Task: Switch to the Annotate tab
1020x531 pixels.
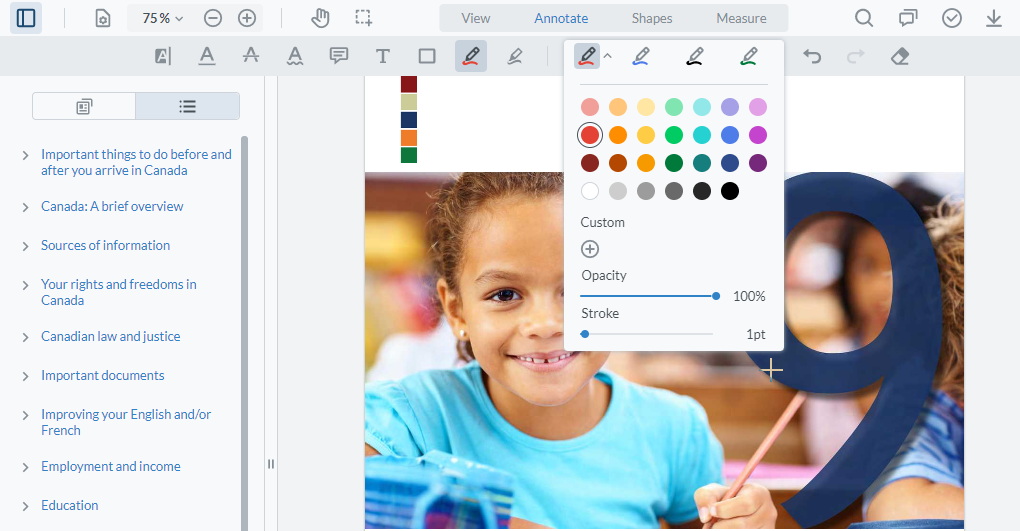Action: tap(561, 18)
